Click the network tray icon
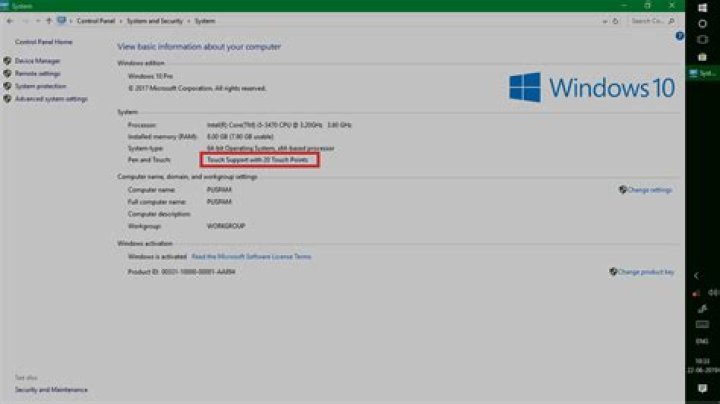 click(696, 293)
